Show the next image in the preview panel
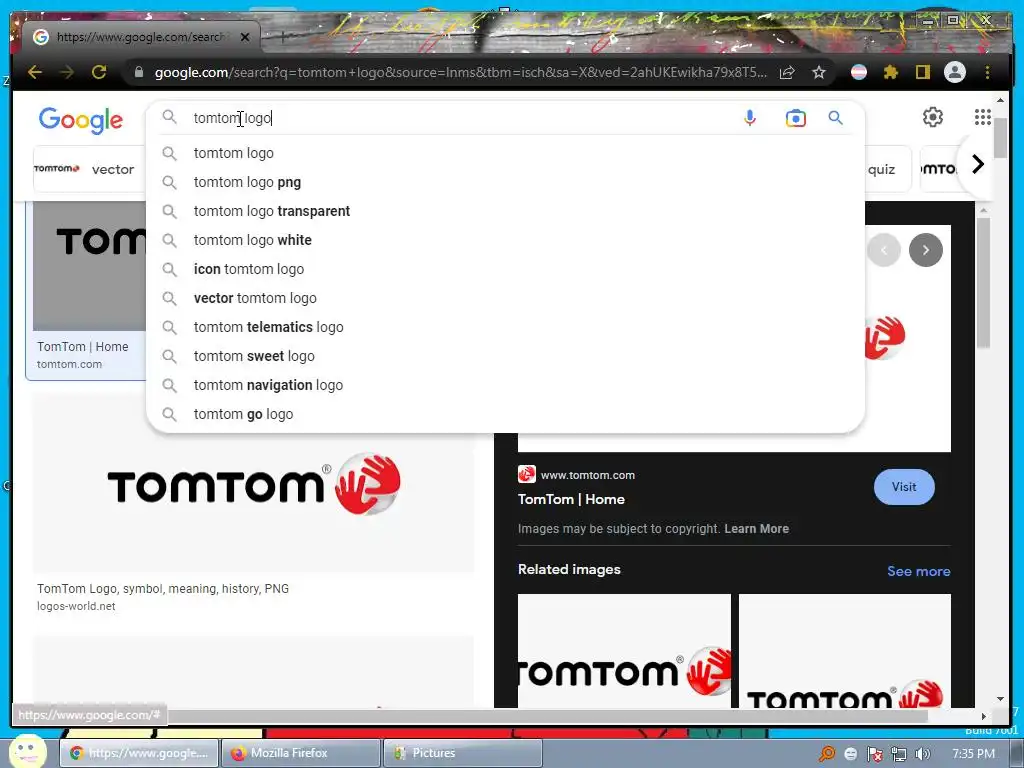The height and width of the screenshot is (768, 1024). [x=925, y=250]
